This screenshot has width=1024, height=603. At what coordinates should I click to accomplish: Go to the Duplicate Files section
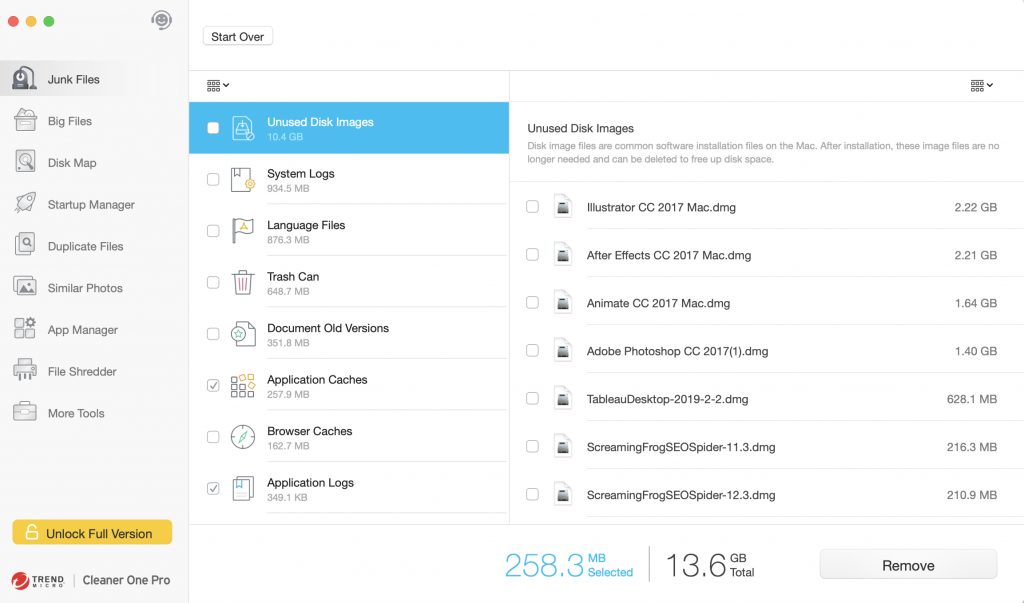click(85, 246)
